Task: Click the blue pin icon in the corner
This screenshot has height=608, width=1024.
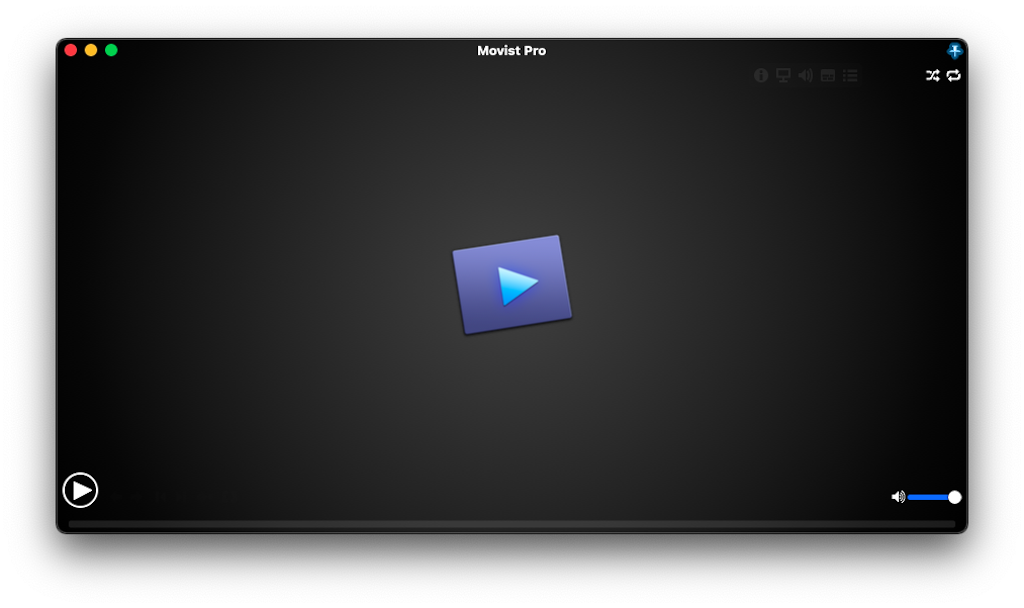Action: click(955, 49)
